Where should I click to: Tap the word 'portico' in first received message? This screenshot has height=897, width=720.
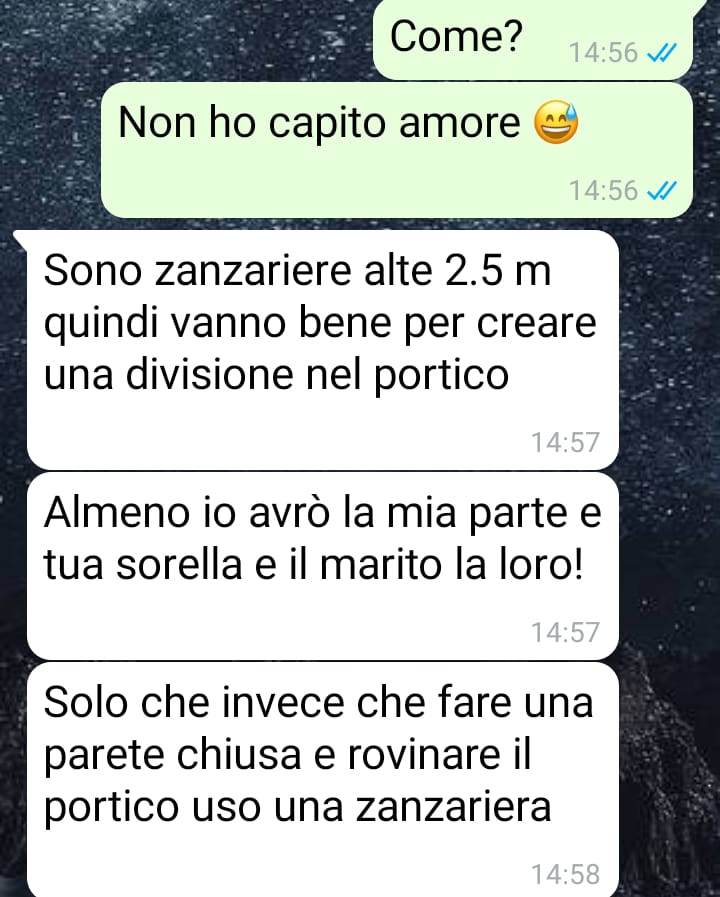(x=441, y=378)
